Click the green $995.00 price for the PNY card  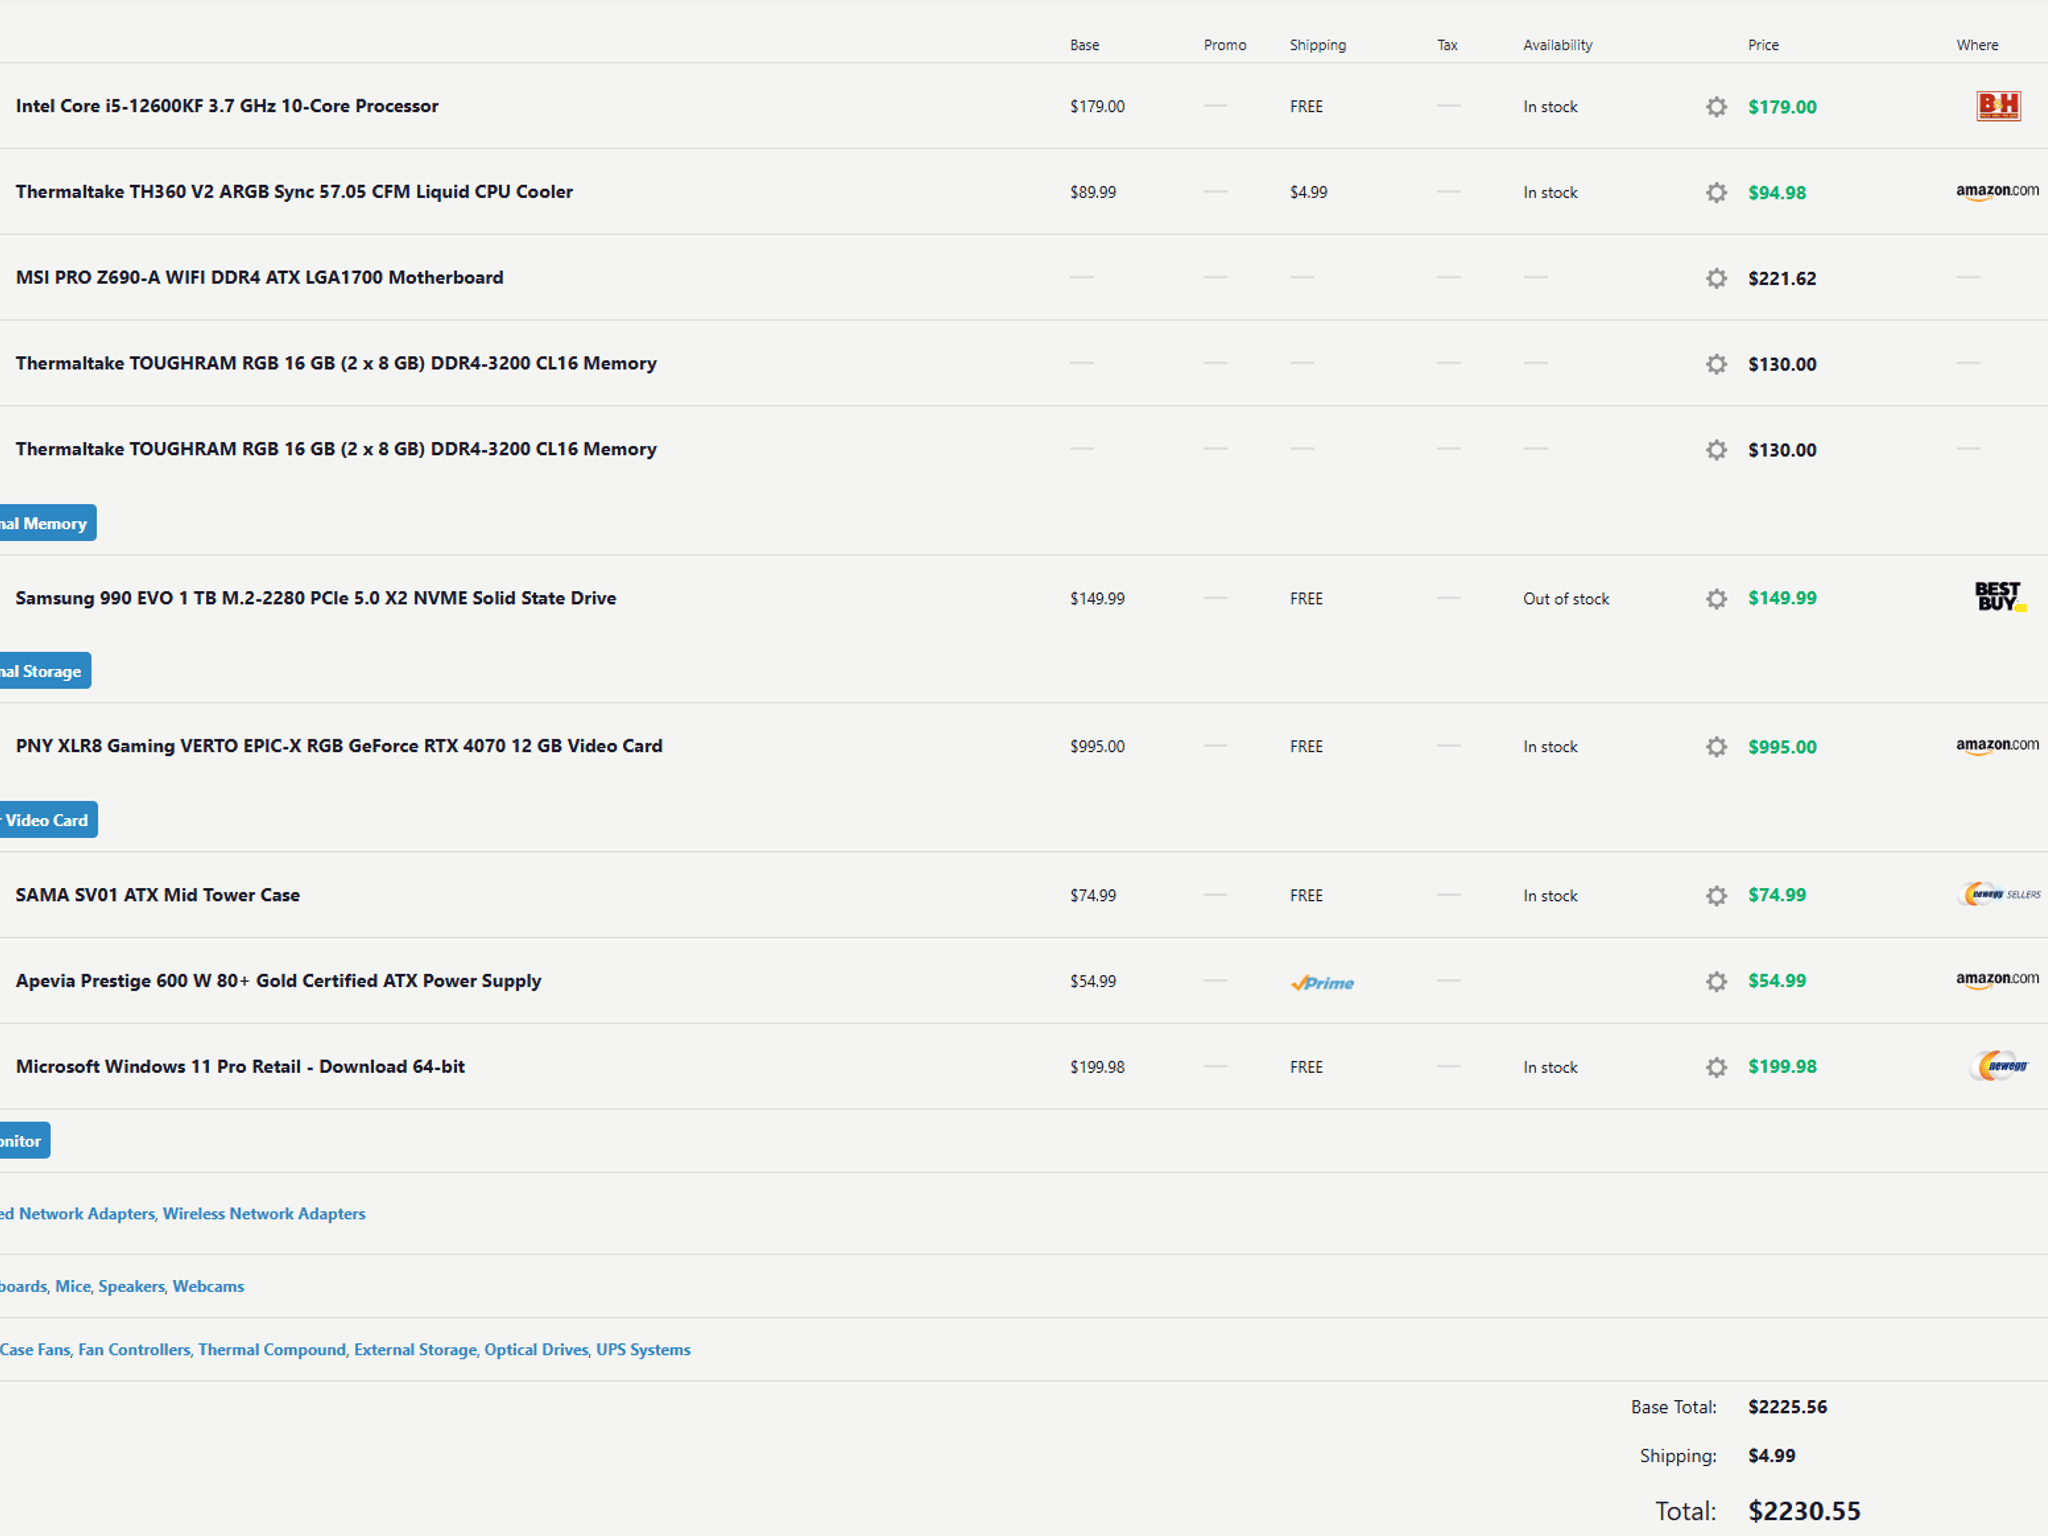point(1782,747)
